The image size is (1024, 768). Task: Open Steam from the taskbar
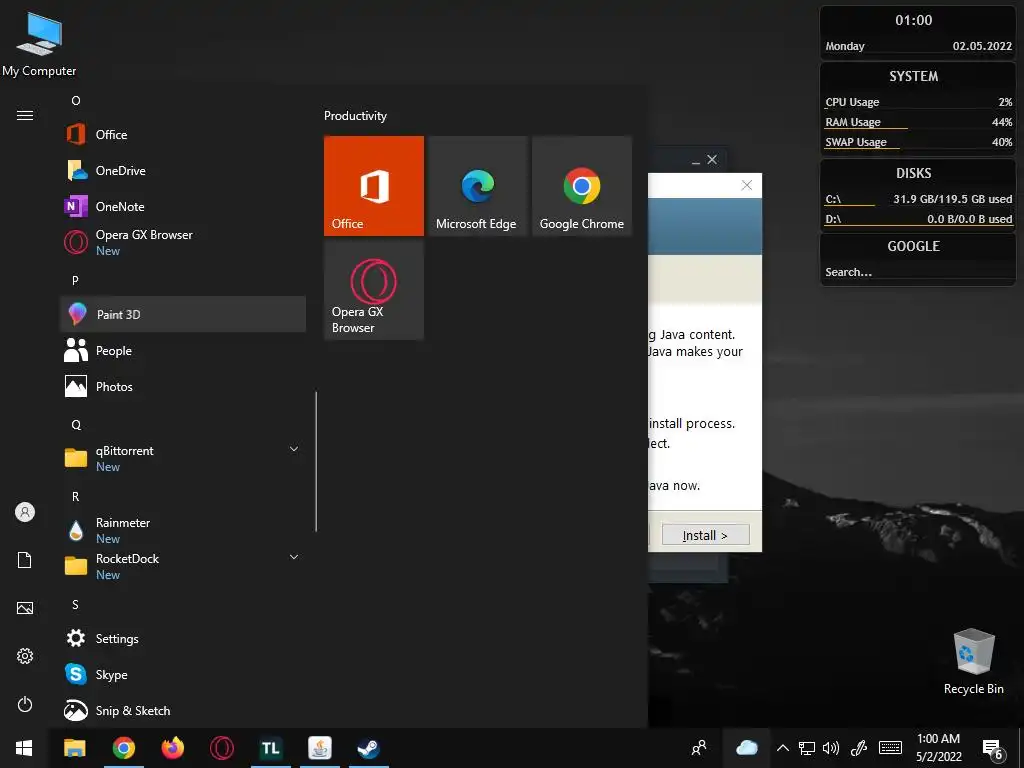click(368, 748)
